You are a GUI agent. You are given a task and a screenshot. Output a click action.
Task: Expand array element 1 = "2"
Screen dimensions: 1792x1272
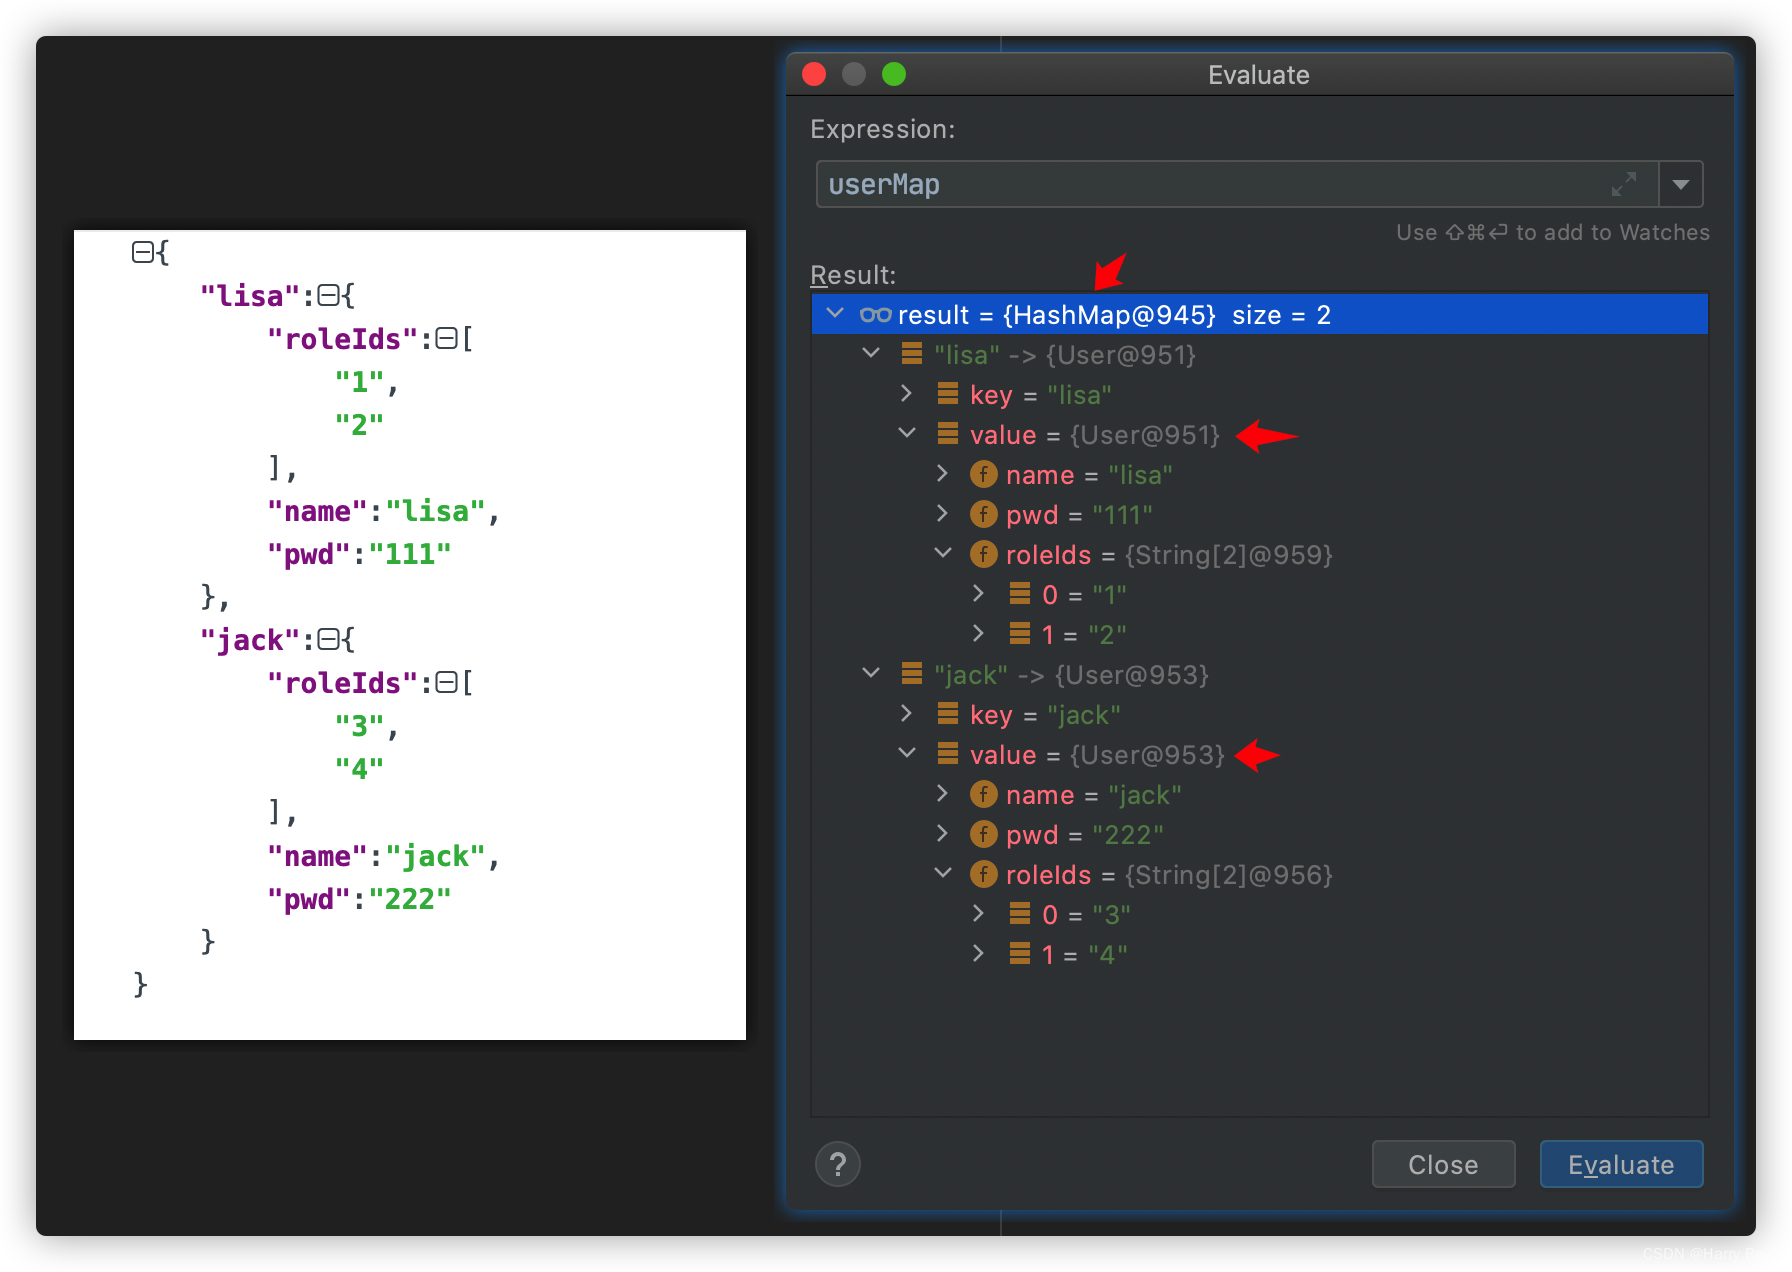pos(978,634)
